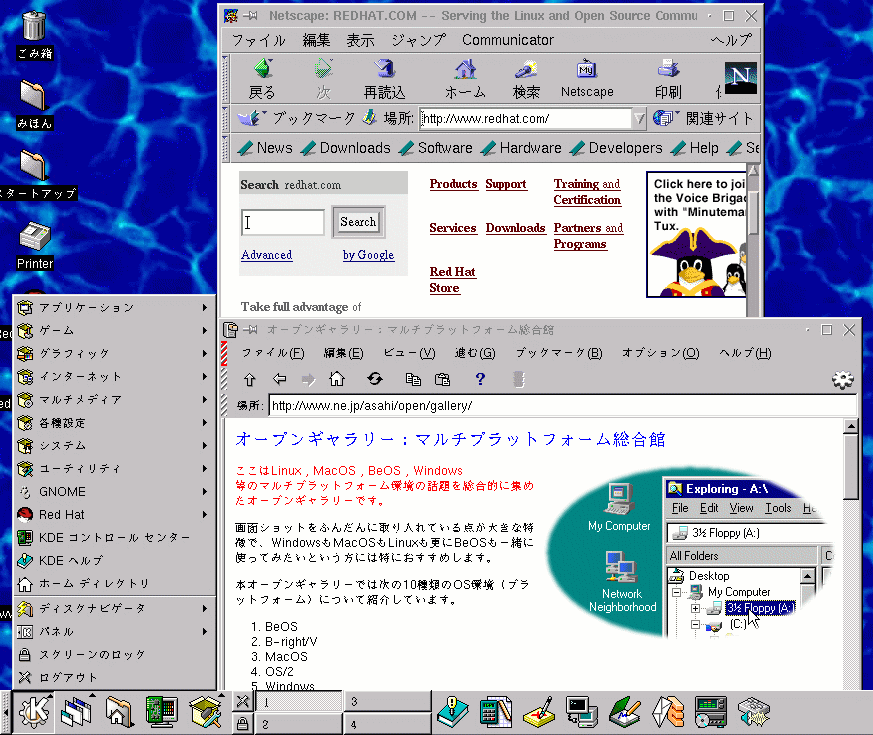Screen dimensions: 873x735
Task: Open the home folder icon on the panel
Action: [119, 712]
